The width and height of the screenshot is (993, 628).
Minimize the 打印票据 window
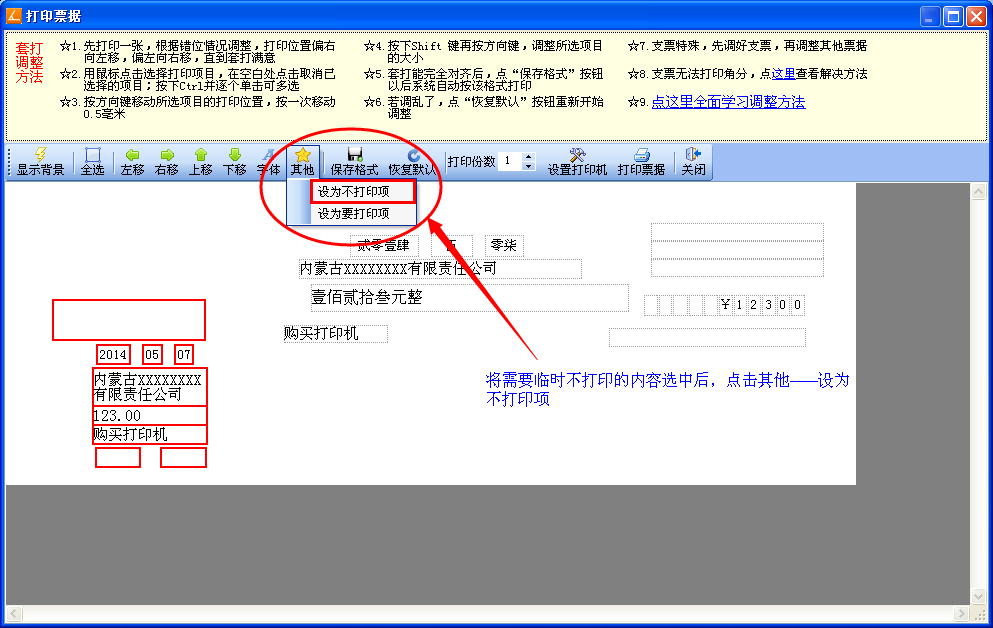point(929,17)
